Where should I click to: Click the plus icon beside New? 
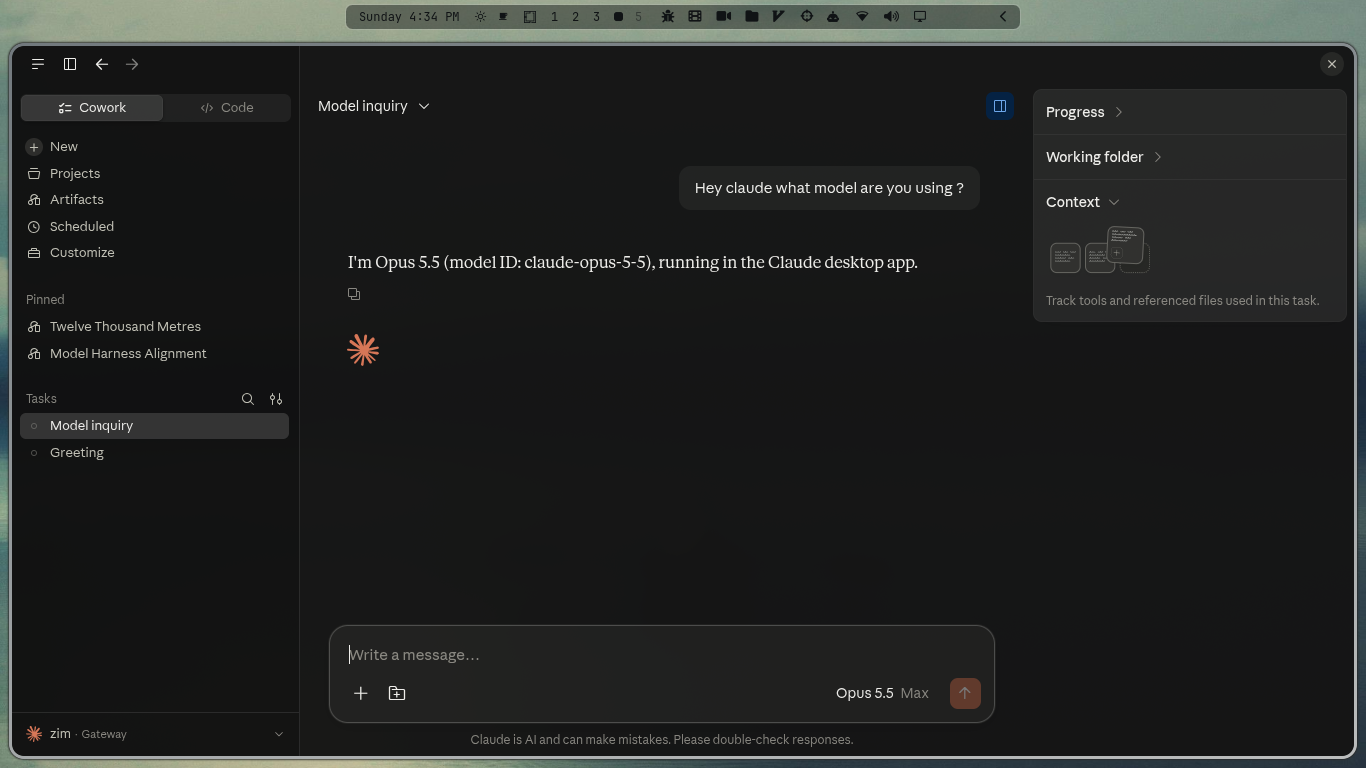click(x=34, y=147)
